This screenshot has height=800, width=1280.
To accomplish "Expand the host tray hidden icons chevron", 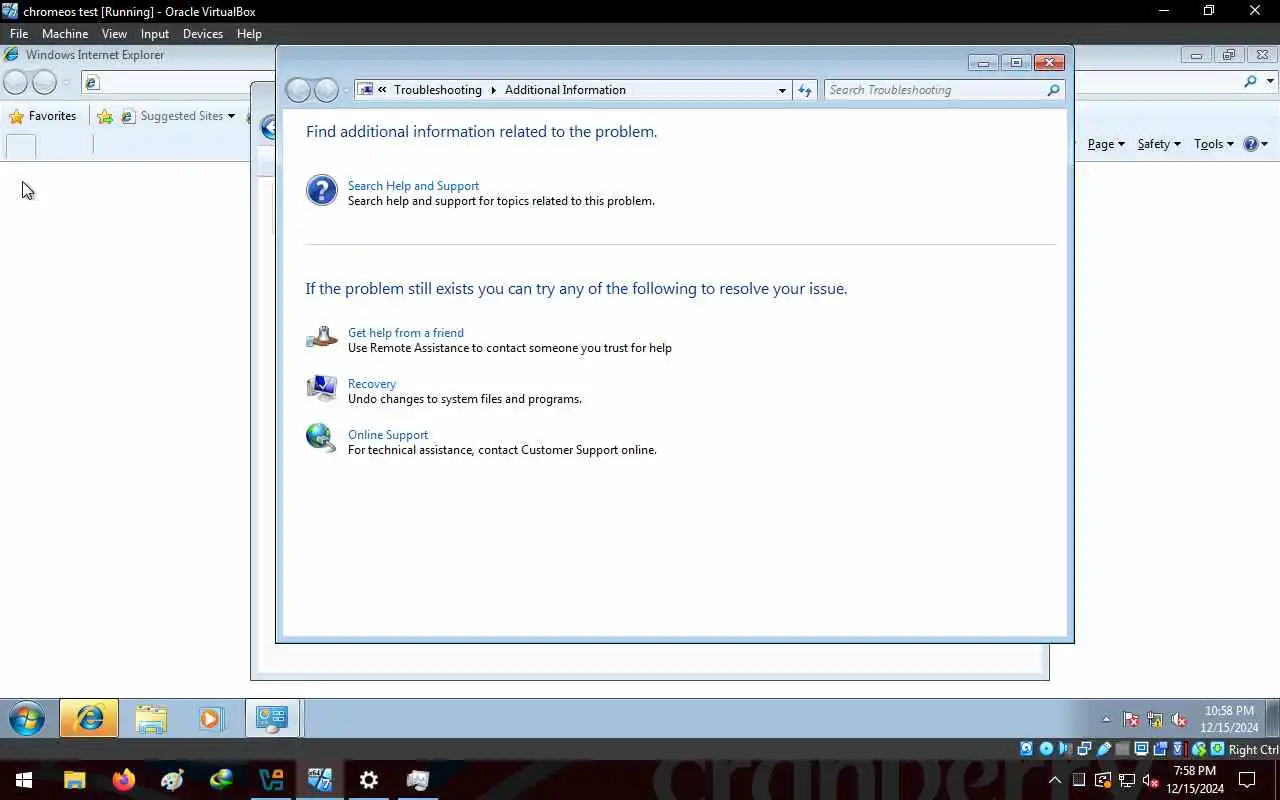I will pyautogui.click(x=1055, y=780).
